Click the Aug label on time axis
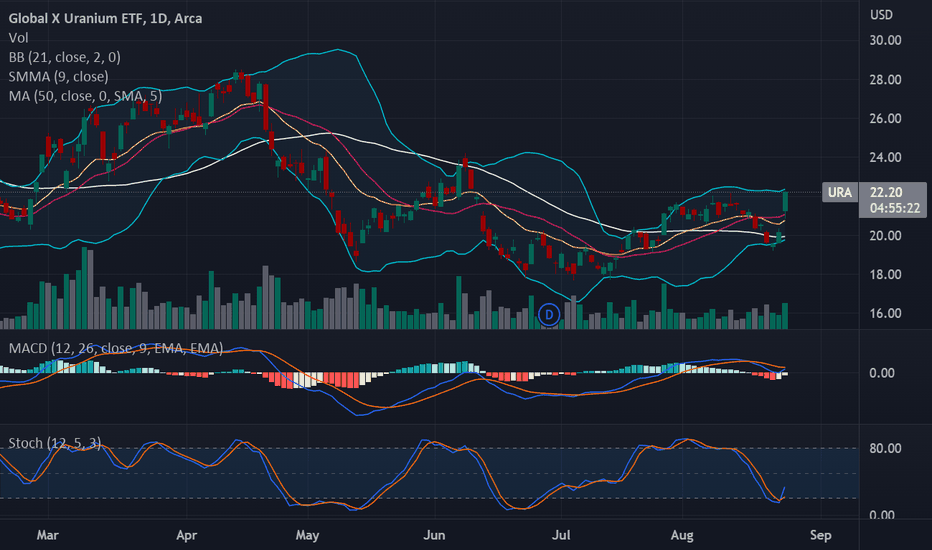This screenshot has height=550, width=932. [682, 535]
